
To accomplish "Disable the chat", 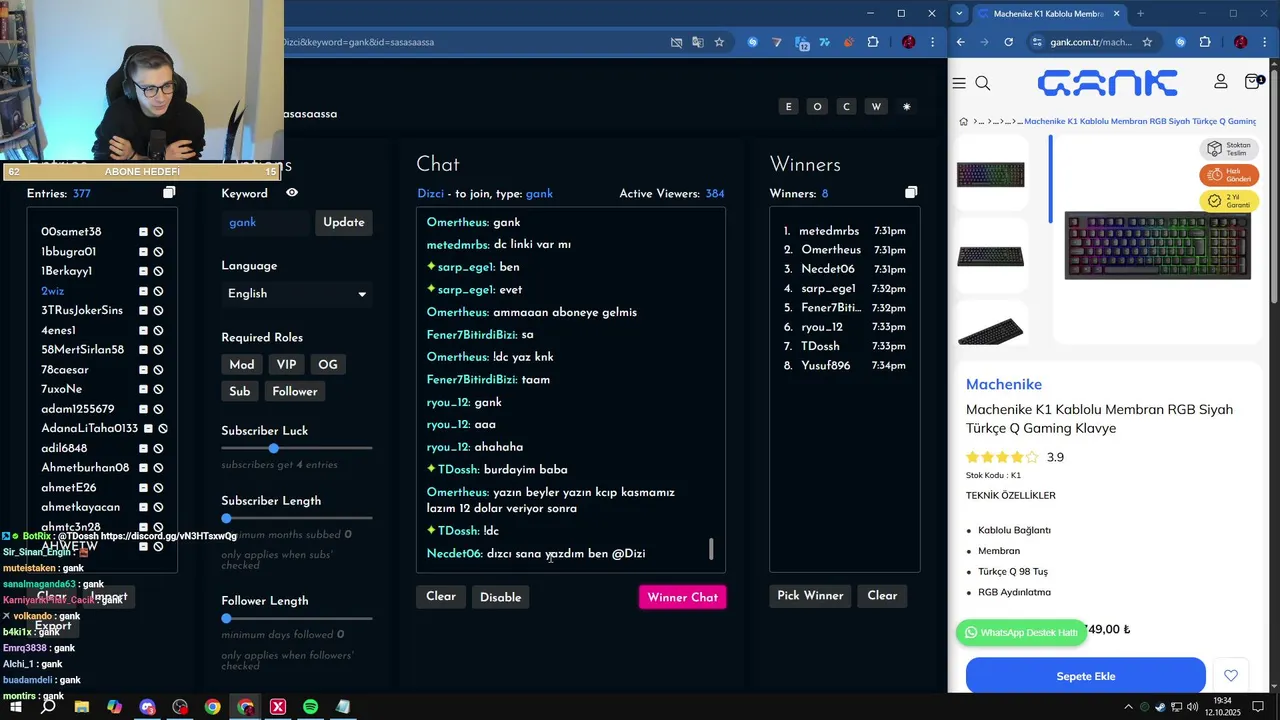I will pos(501,597).
